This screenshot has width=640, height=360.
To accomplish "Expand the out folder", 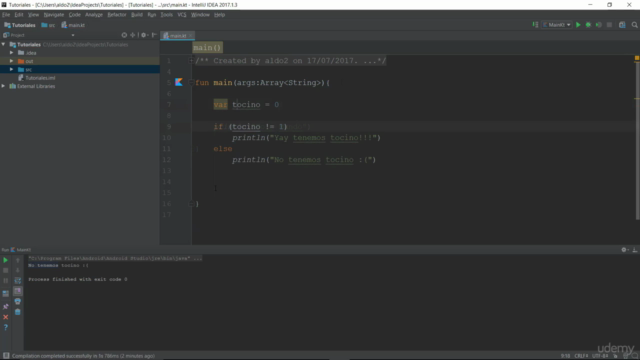I will pos(11,61).
